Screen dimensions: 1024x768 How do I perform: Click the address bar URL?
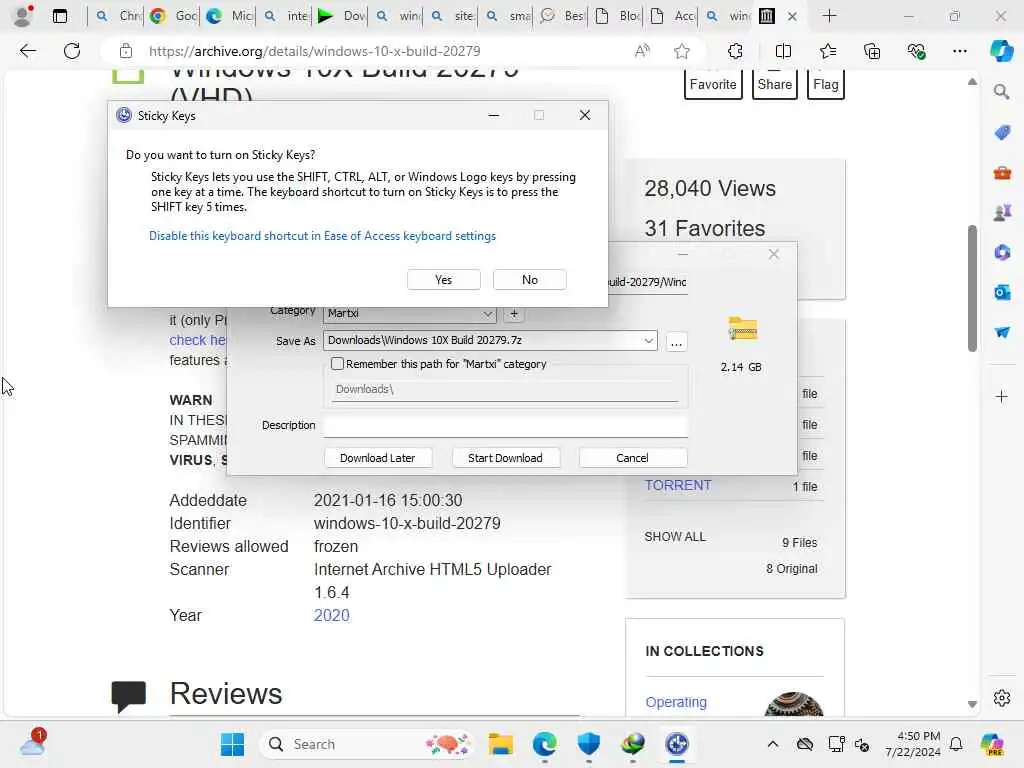point(314,51)
